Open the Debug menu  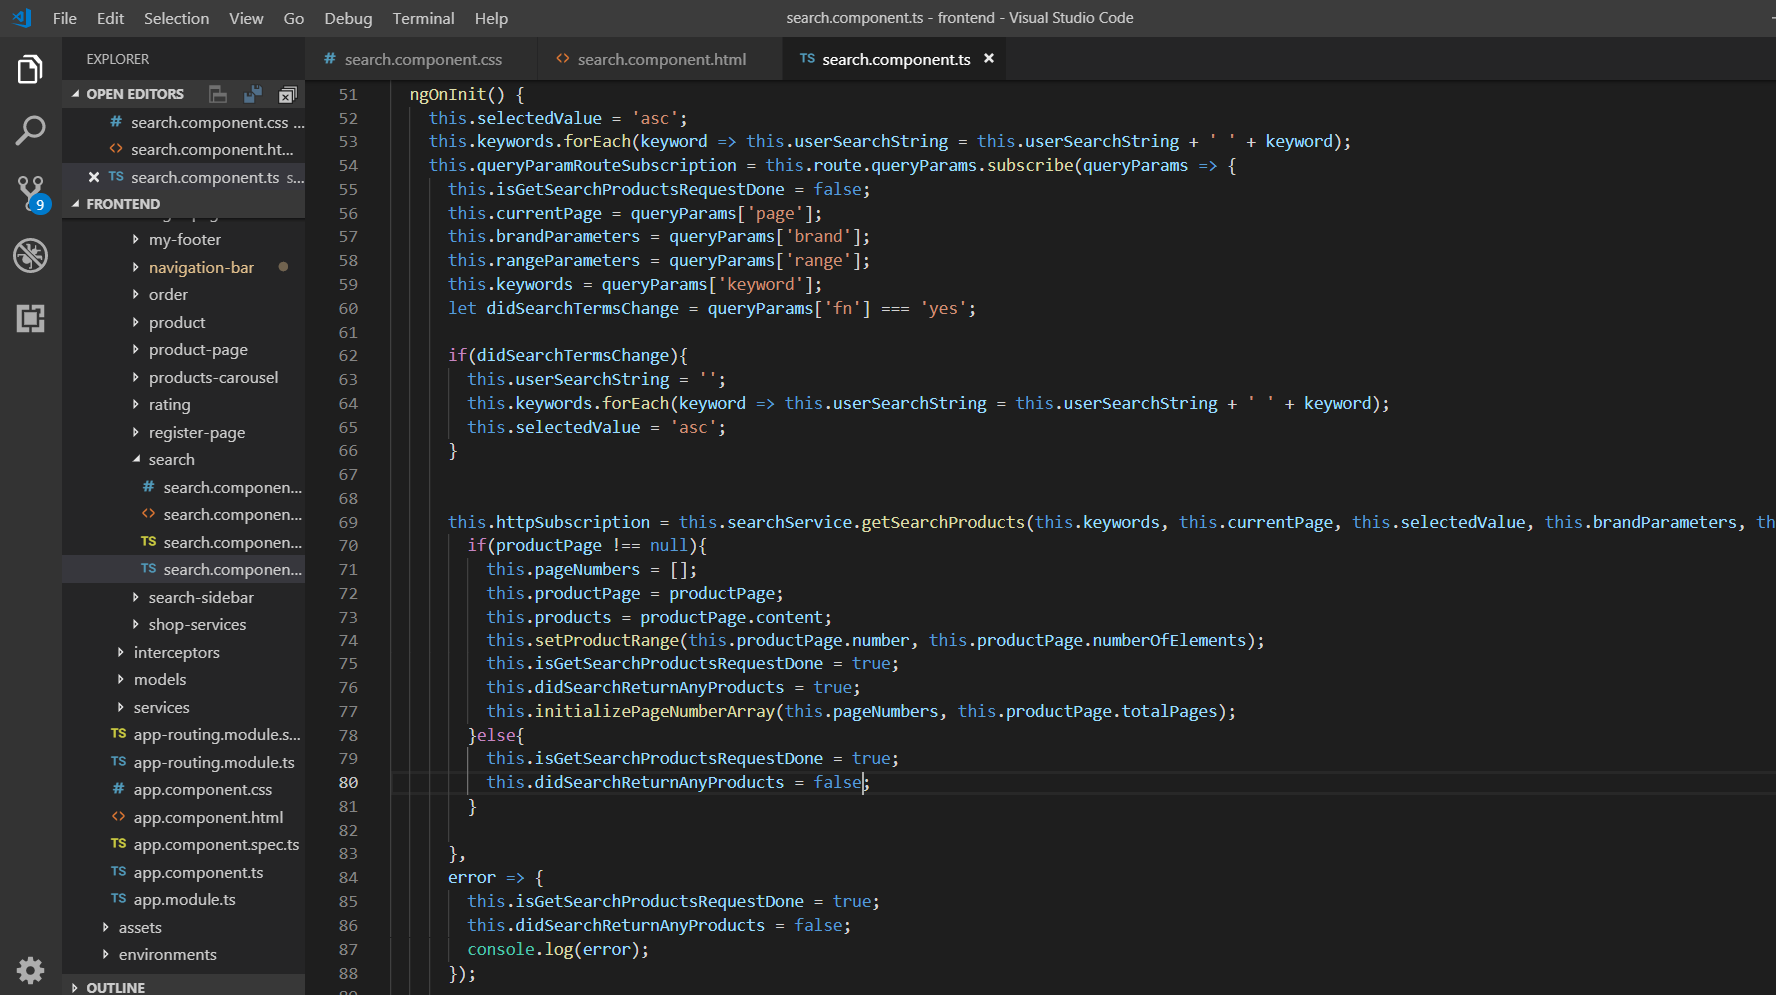click(x=348, y=18)
